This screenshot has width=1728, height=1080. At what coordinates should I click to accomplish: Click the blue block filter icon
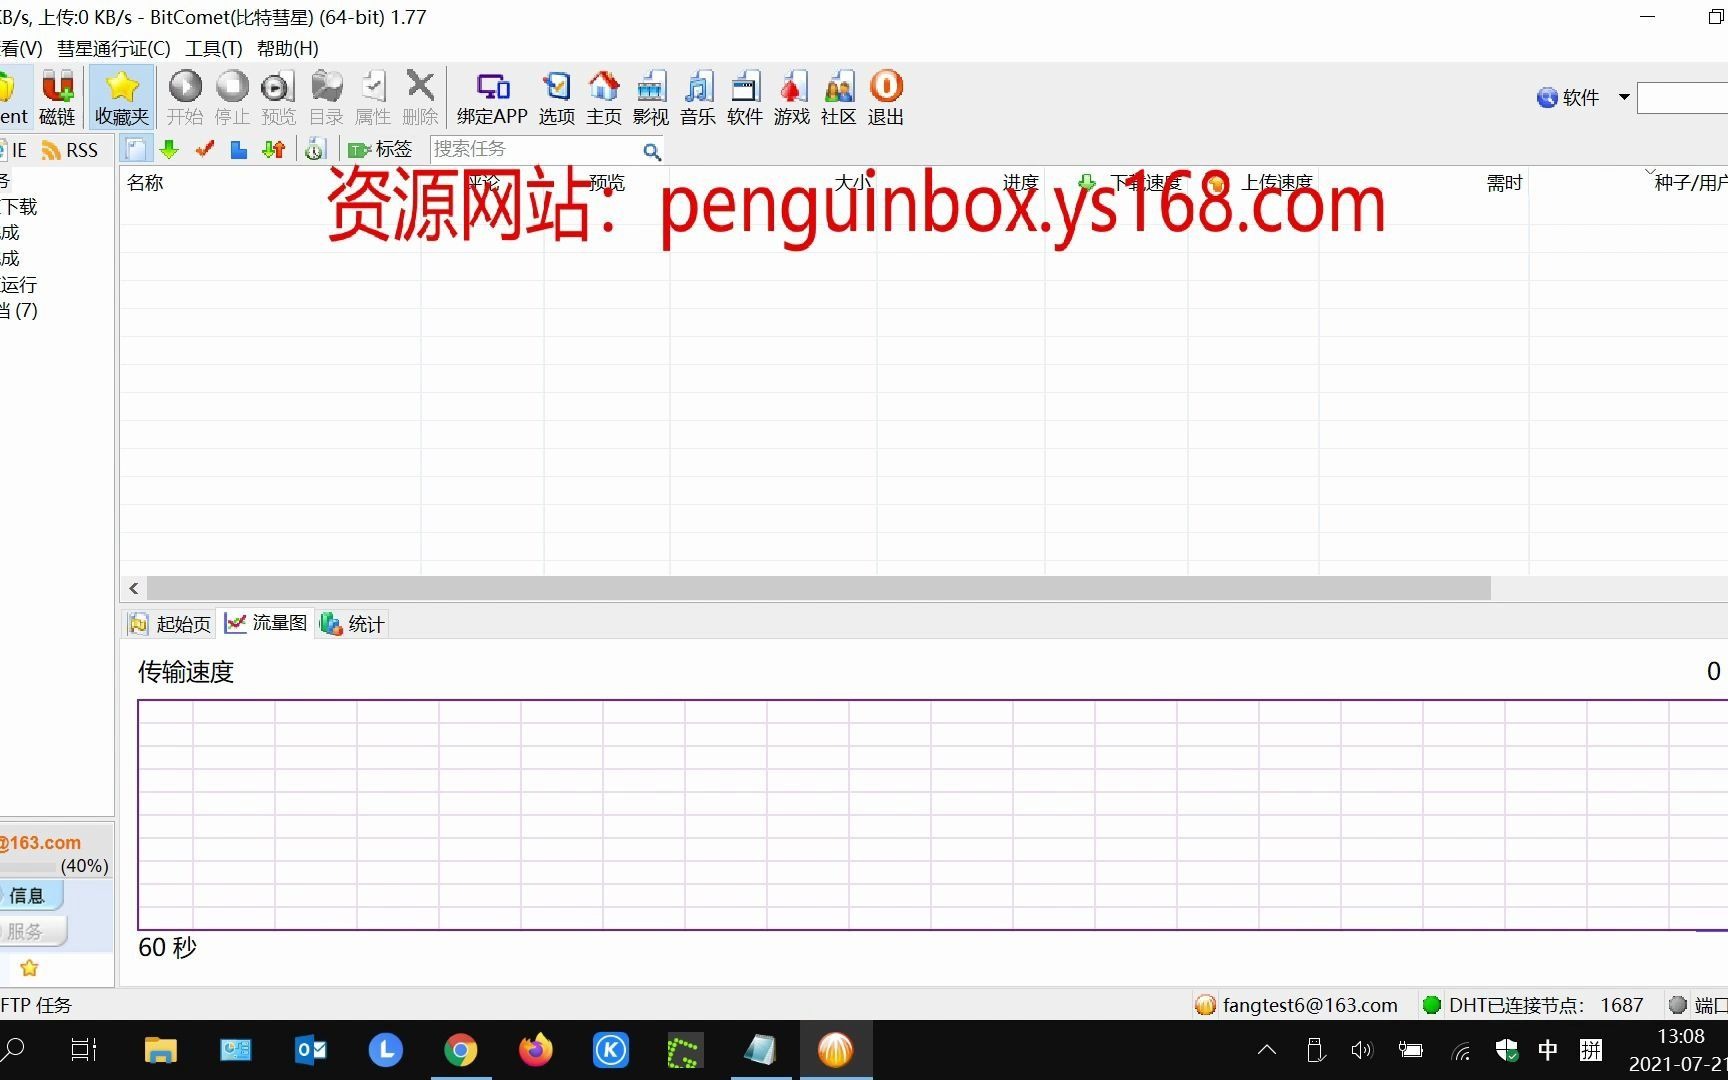[x=239, y=150]
